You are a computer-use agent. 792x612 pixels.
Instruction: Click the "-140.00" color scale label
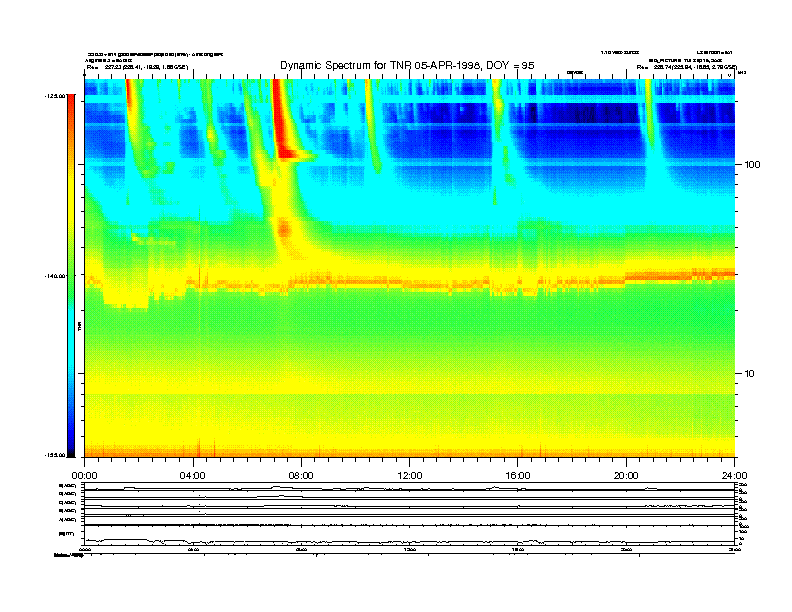(x=55, y=276)
